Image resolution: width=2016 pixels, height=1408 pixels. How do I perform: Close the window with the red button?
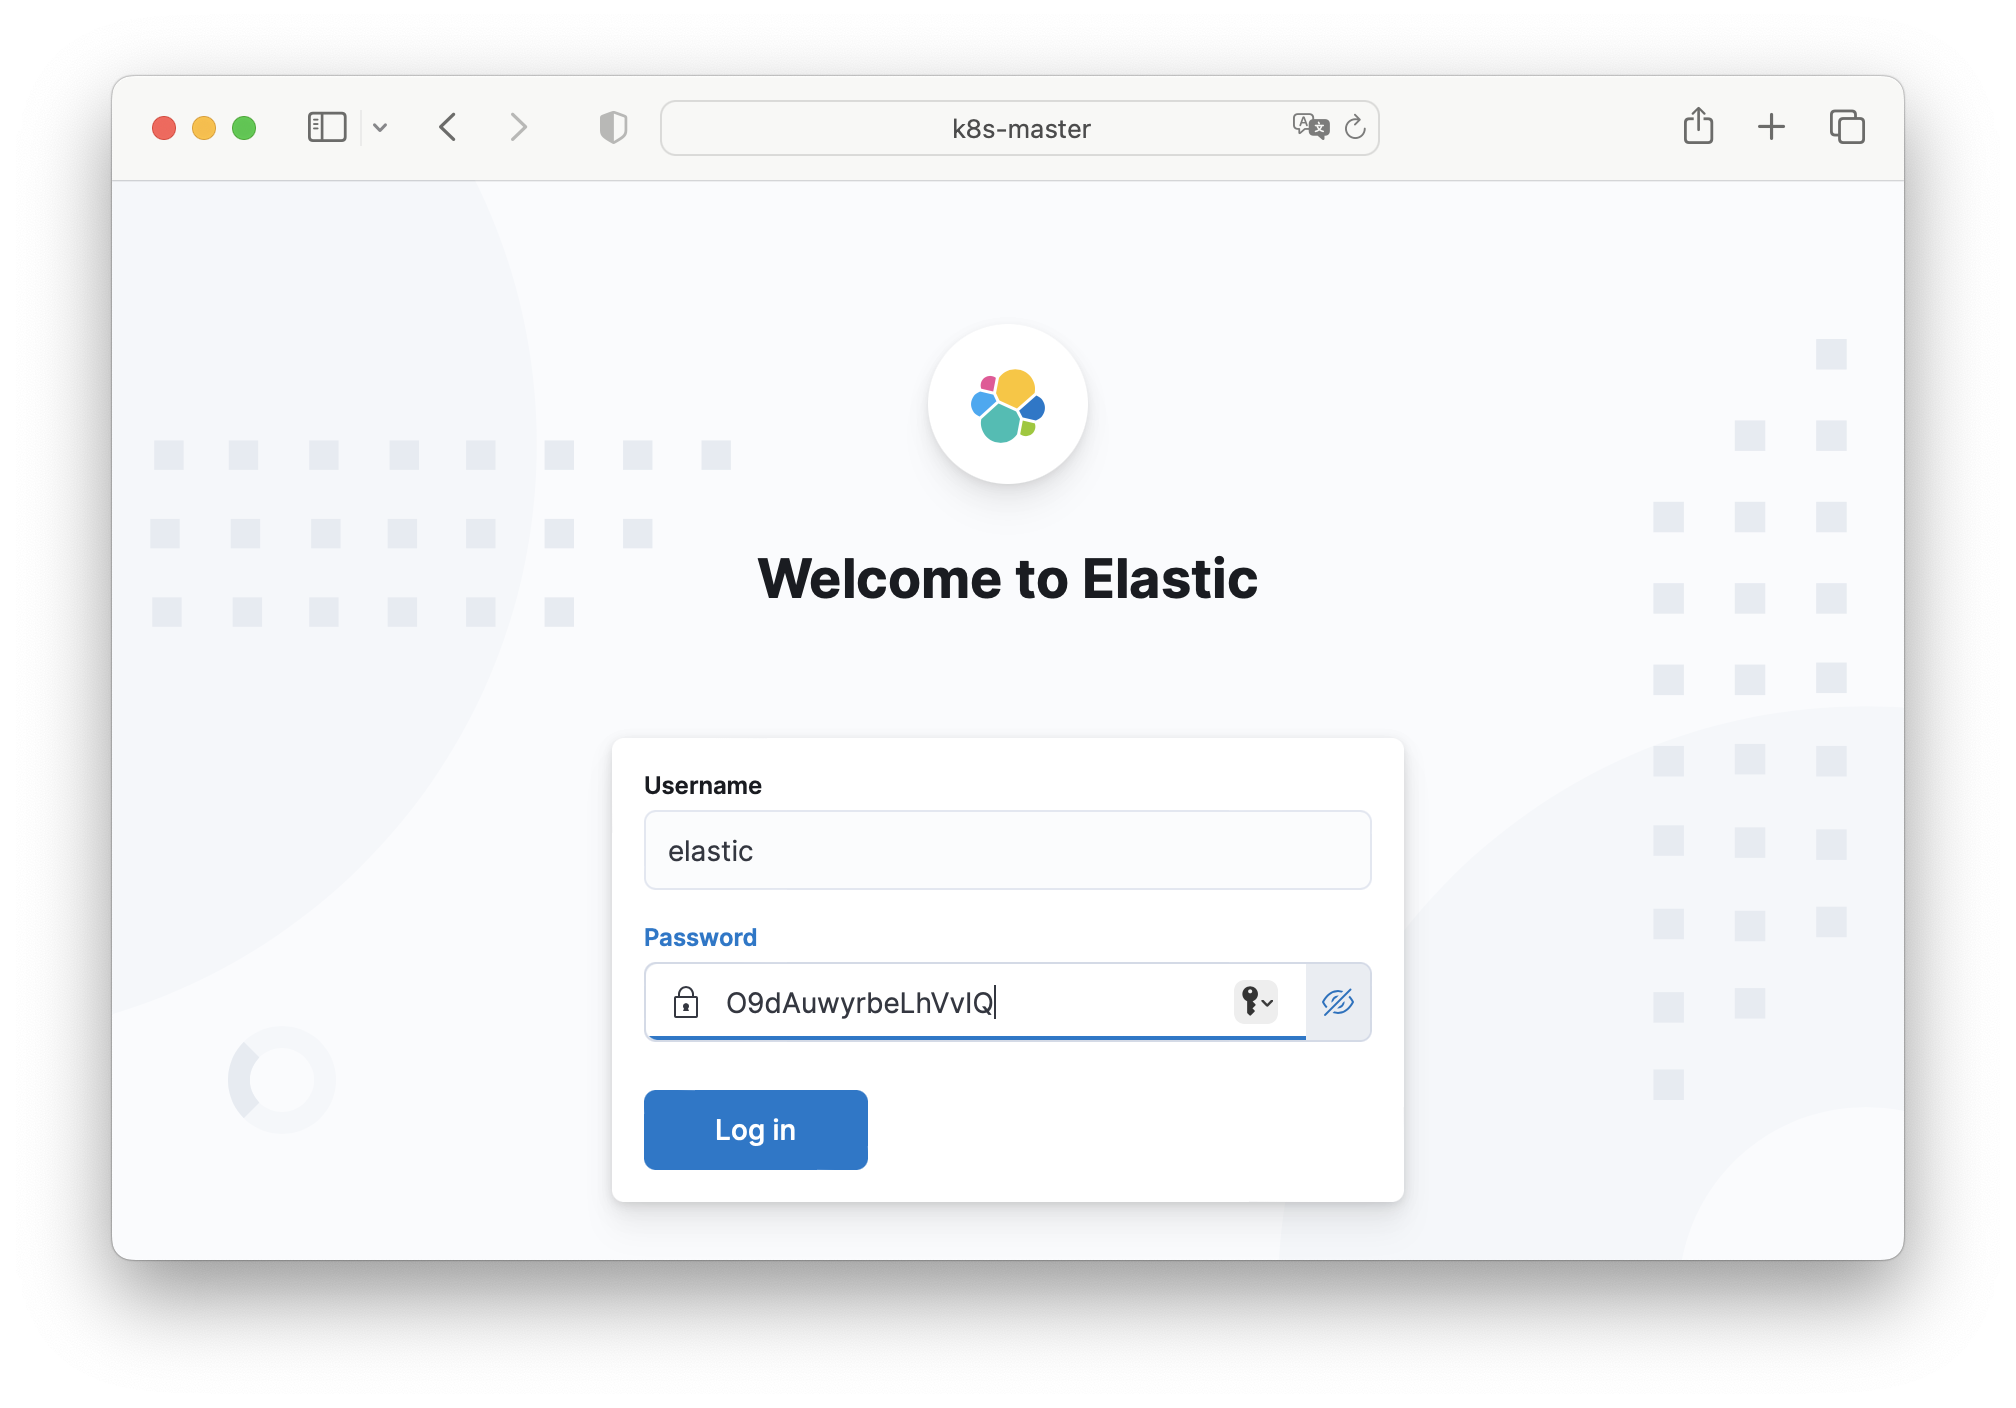(x=164, y=128)
